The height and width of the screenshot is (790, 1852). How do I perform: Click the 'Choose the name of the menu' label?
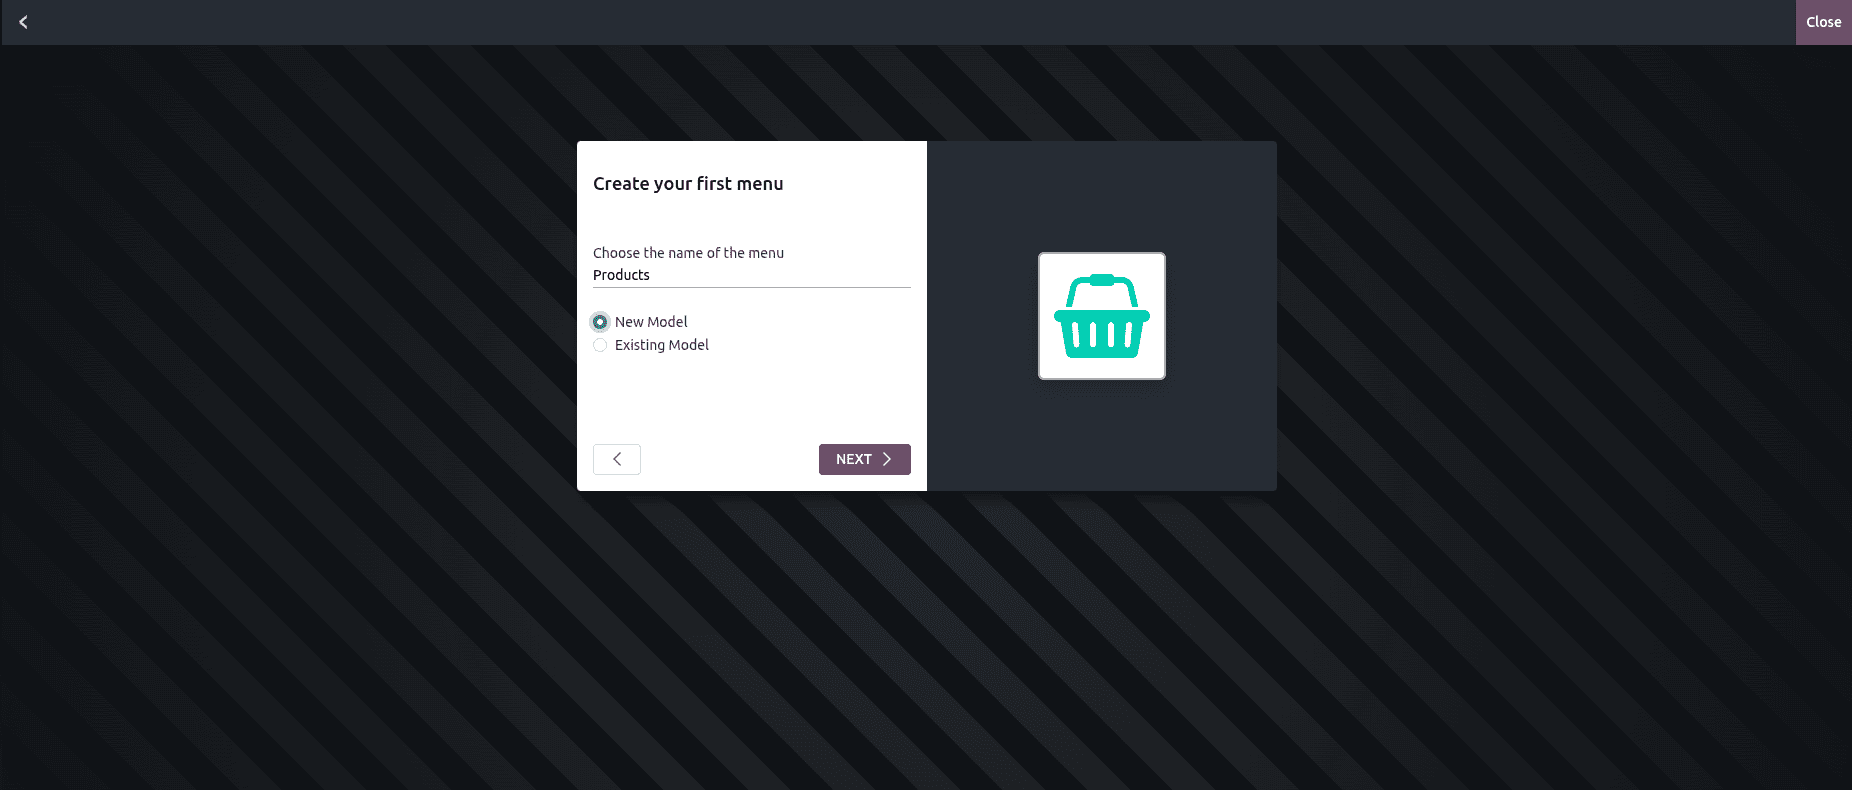[x=688, y=253]
